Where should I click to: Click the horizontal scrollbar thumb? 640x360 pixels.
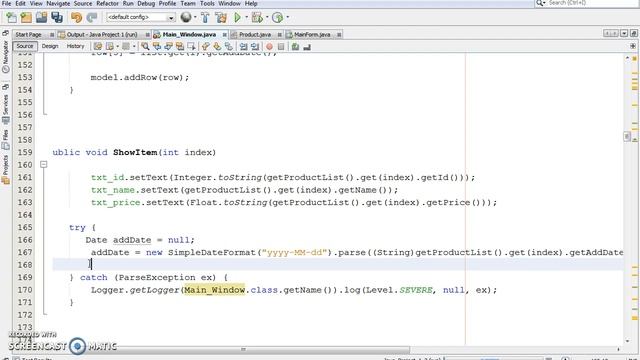[x=243, y=349]
